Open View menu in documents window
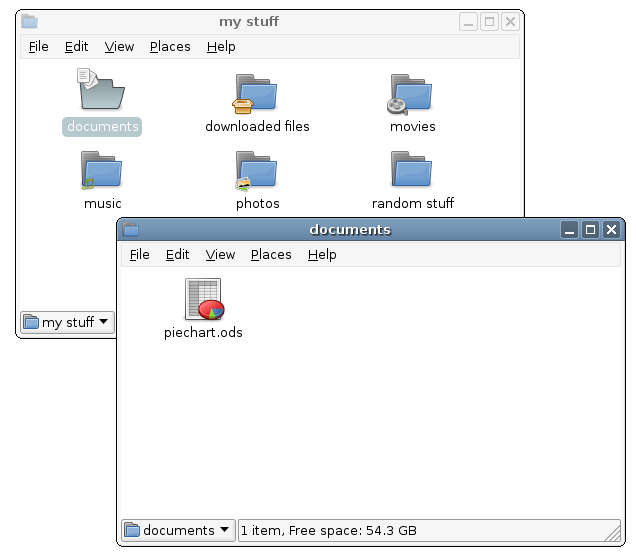 pos(220,255)
